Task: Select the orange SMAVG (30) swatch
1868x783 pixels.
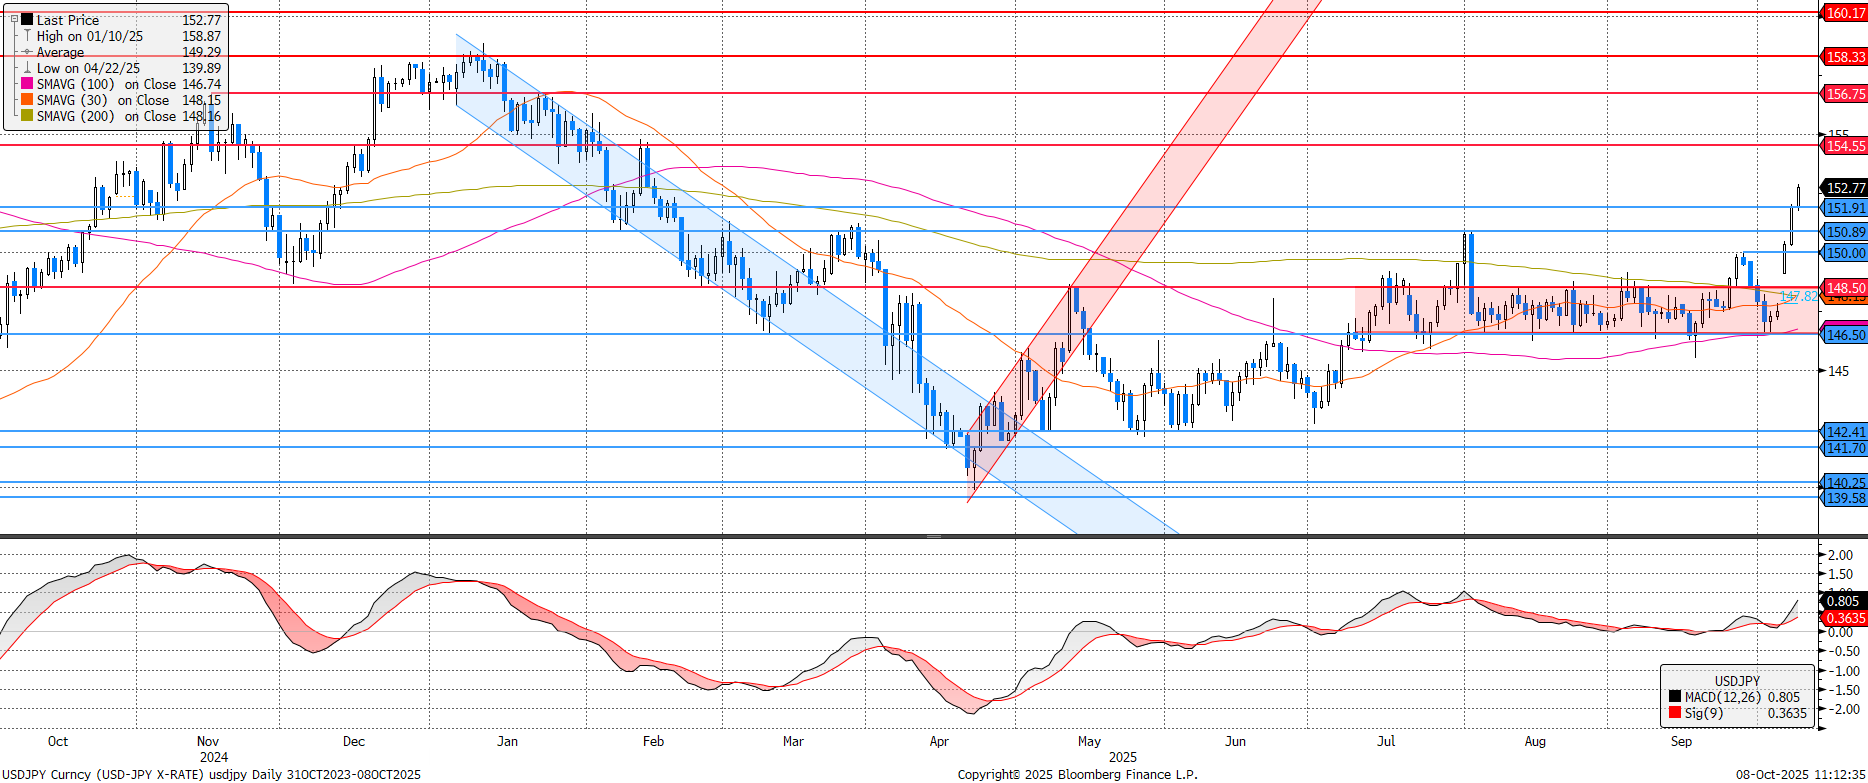Action: 27,100
